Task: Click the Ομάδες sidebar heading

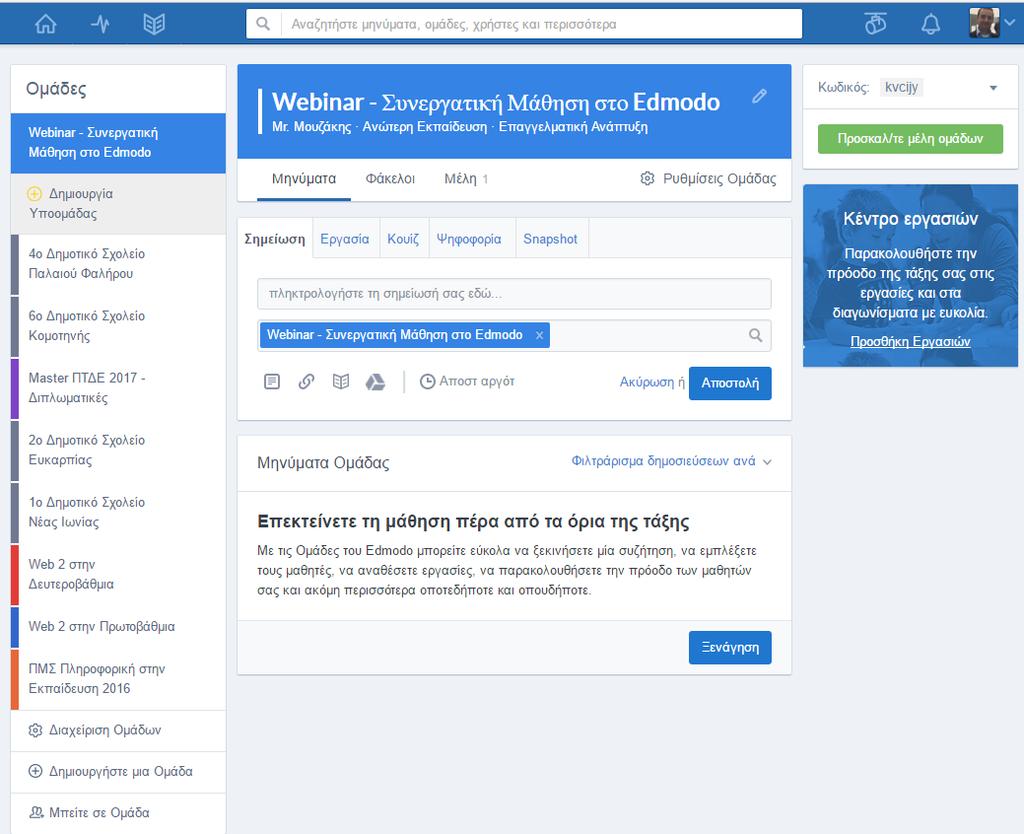Action: coord(56,89)
